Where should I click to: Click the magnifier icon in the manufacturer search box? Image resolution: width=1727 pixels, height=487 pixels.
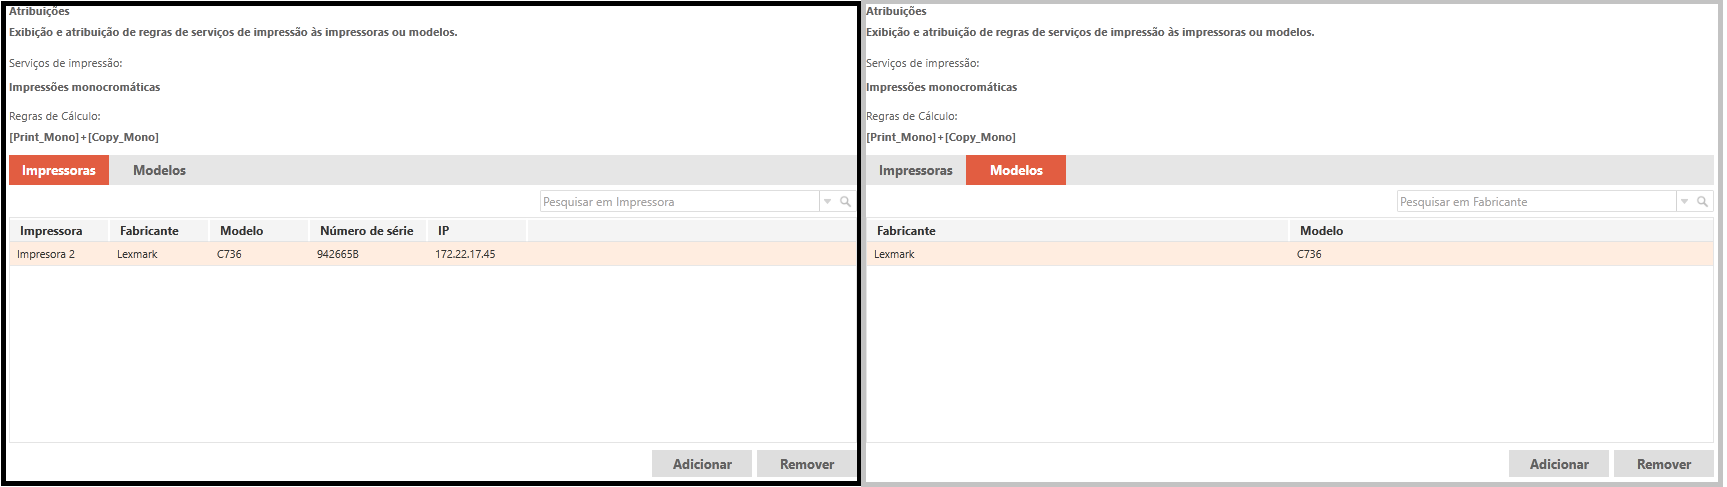click(1702, 202)
